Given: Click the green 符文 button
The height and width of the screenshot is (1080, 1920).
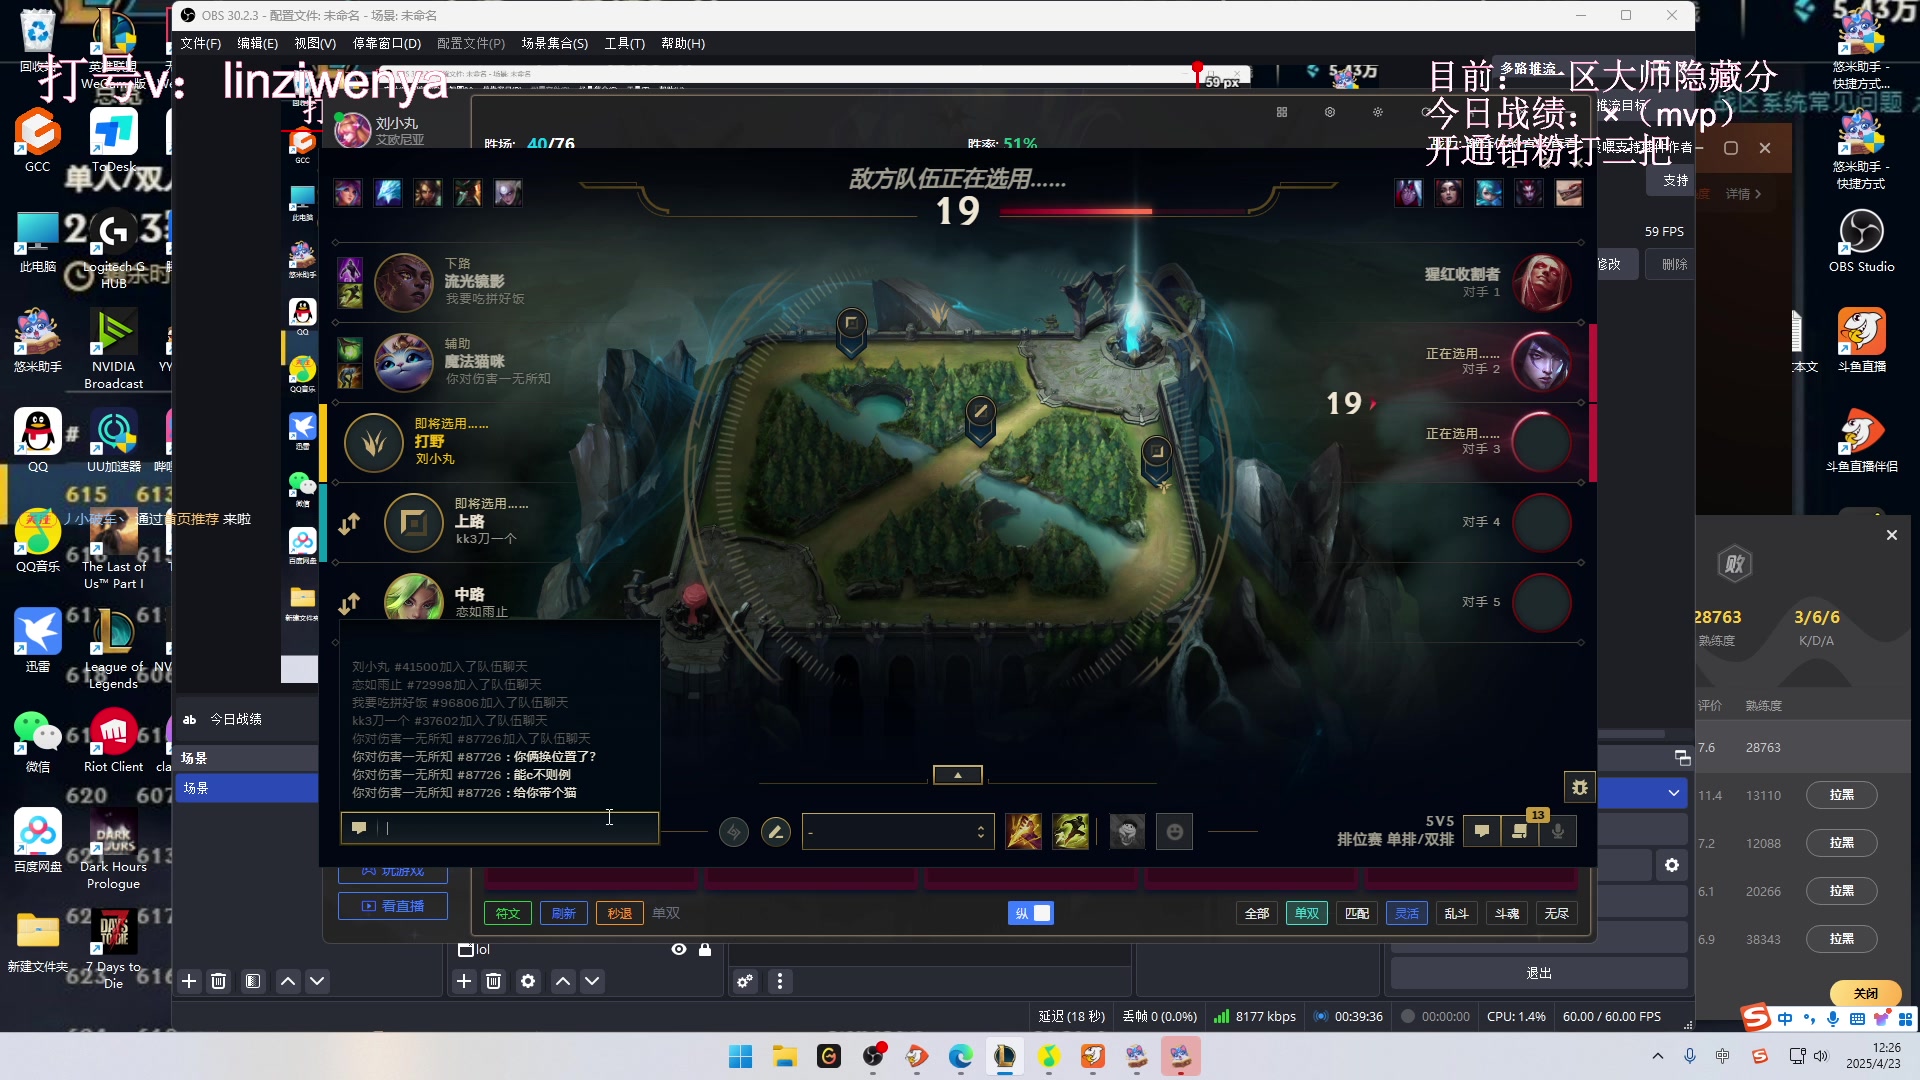Looking at the screenshot, I should (x=508, y=913).
